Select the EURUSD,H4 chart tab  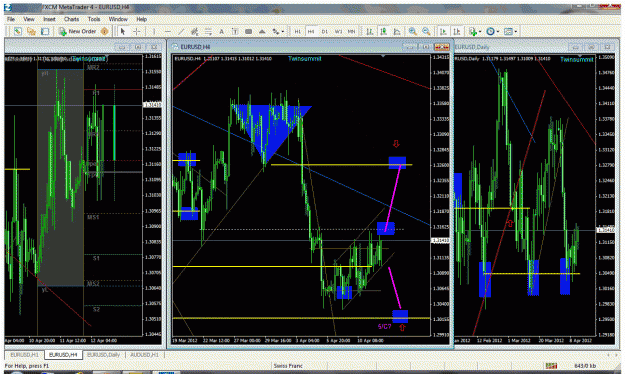(63, 354)
